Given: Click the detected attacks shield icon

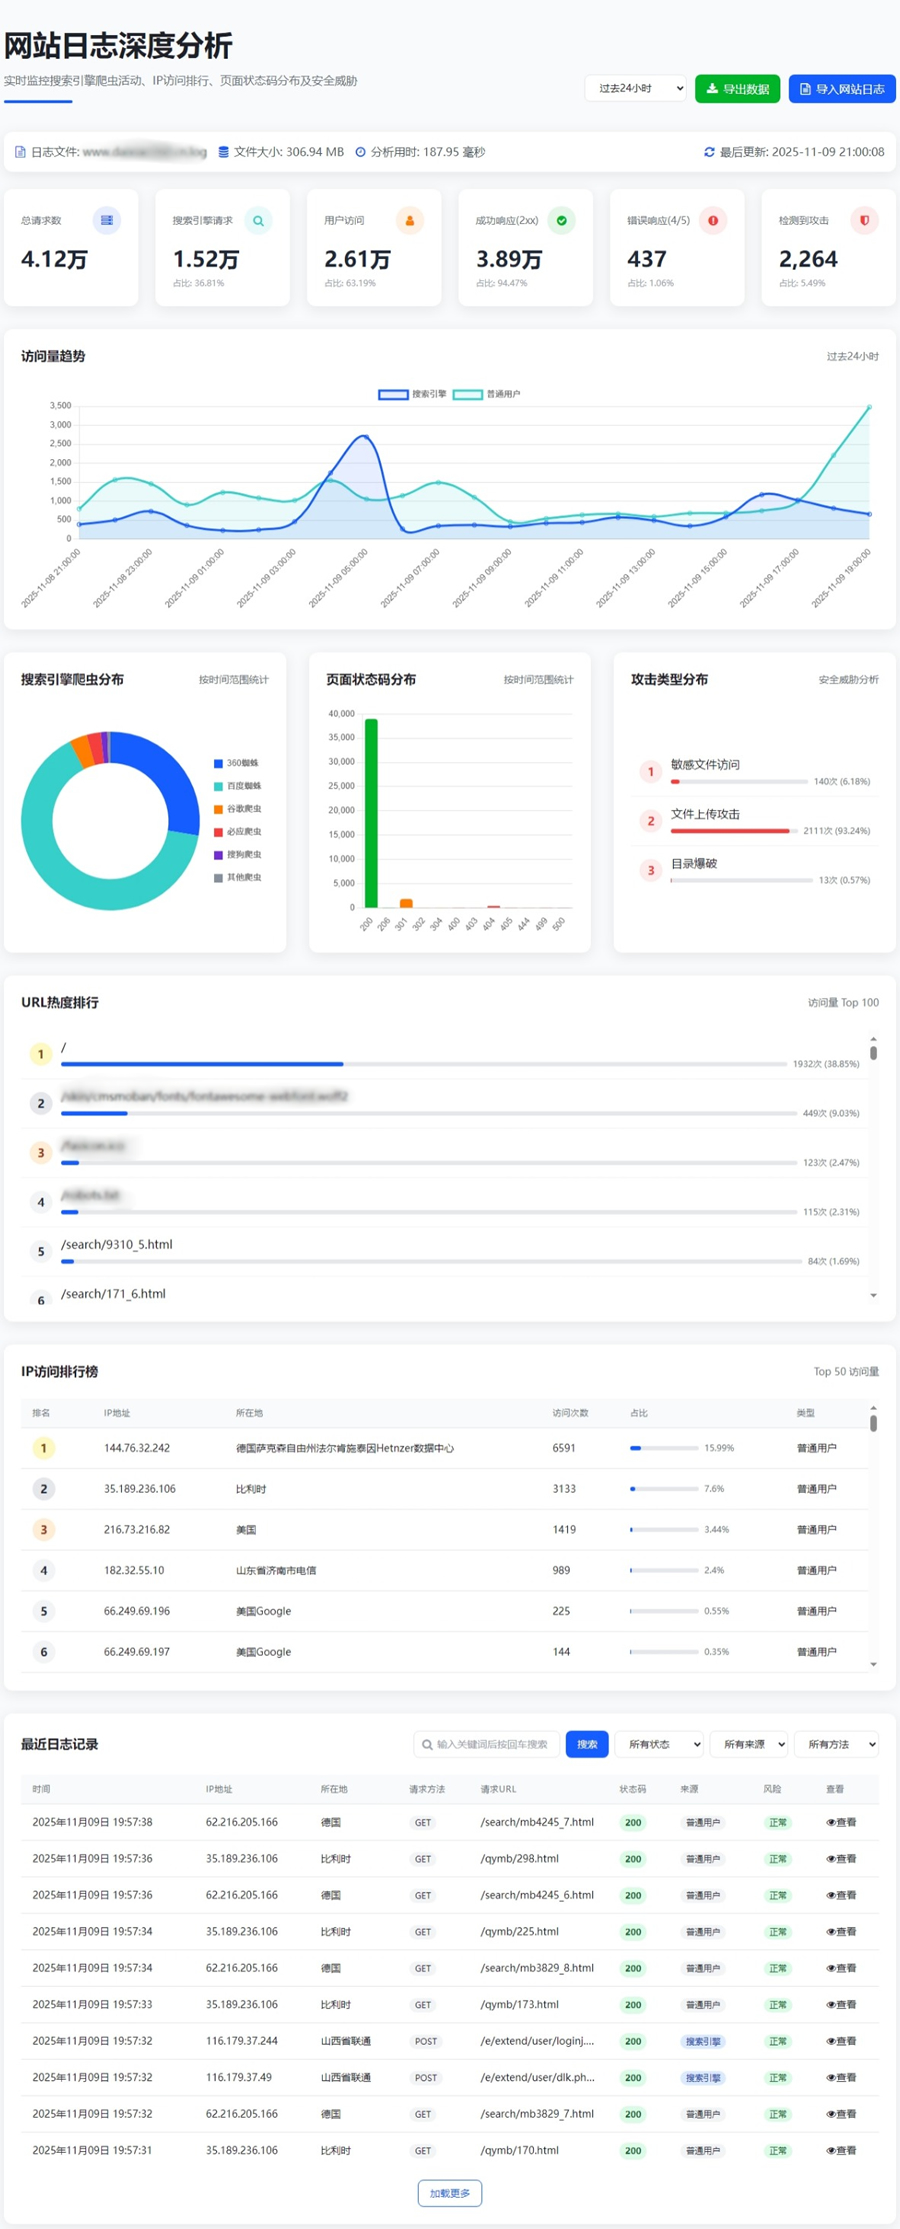Looking at the screenshot, I should (864, 220).
